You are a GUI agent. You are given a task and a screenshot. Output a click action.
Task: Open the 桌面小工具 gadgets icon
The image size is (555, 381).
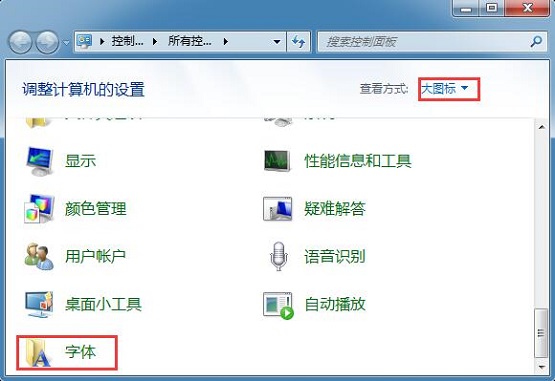tap(39, 304)
